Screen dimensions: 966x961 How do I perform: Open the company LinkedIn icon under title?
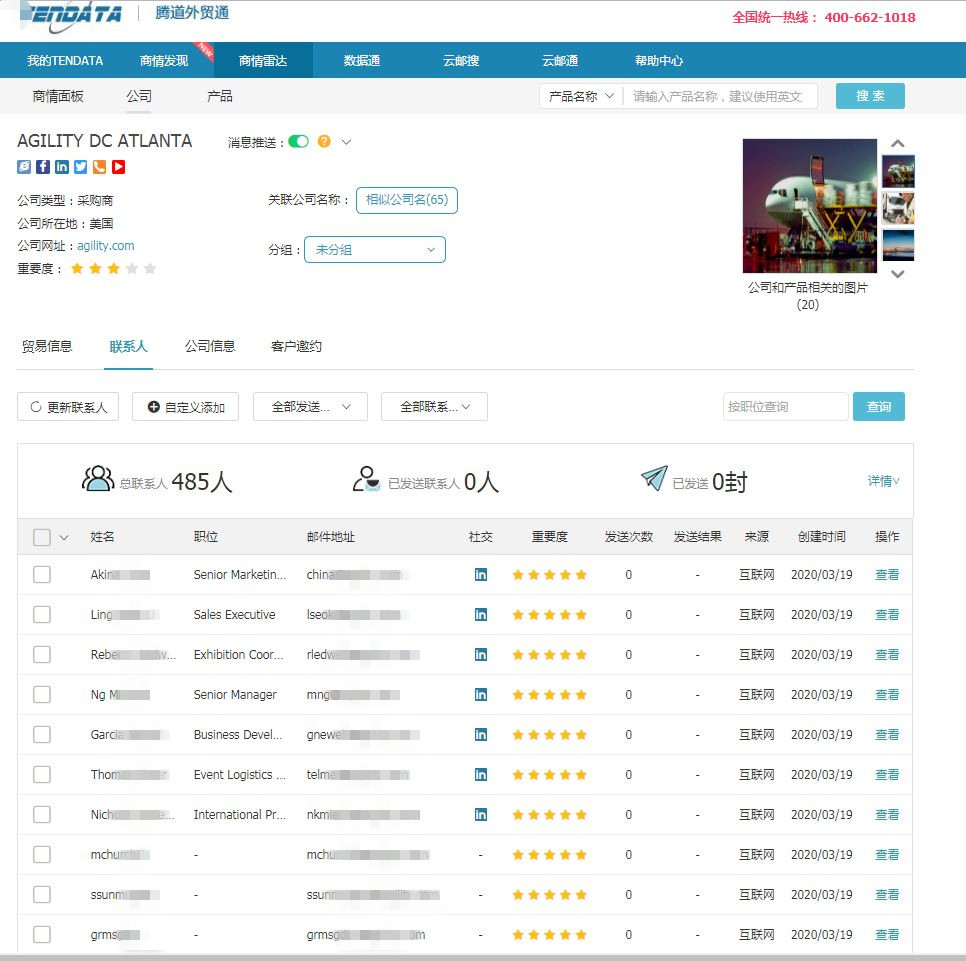62,166
